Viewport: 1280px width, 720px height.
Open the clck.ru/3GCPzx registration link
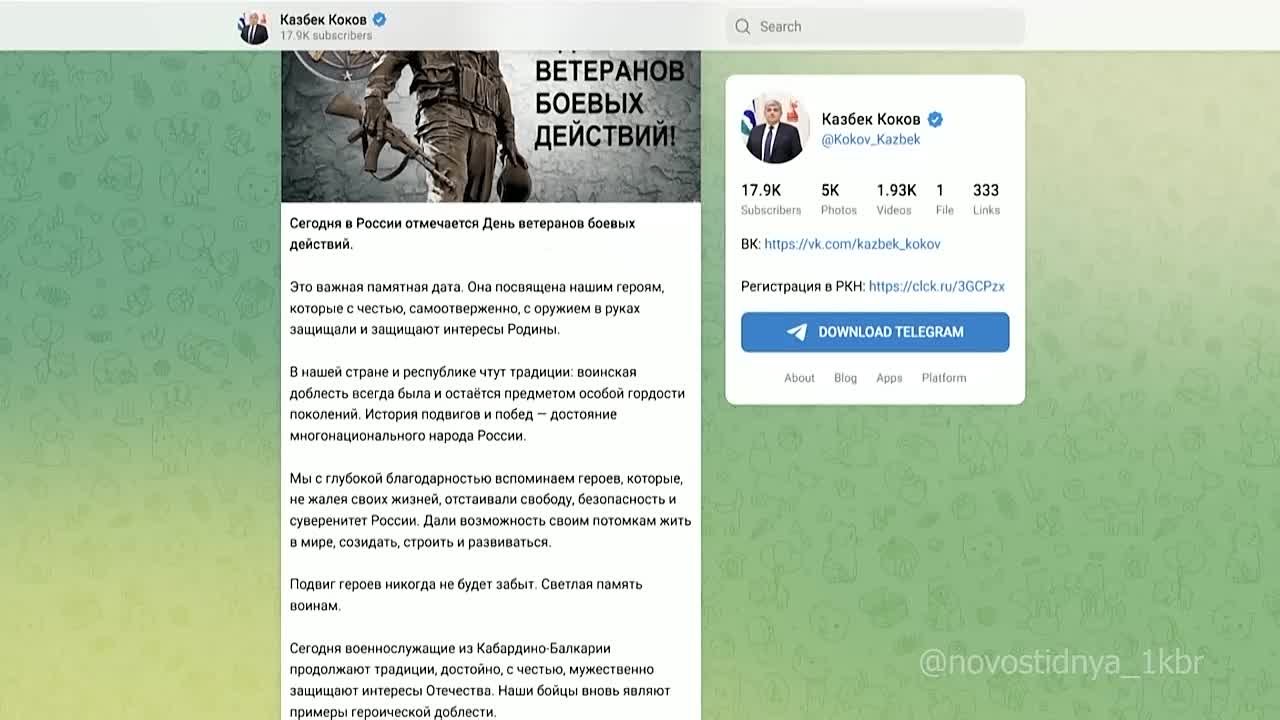pyautogui.click(x=937, y=286)
